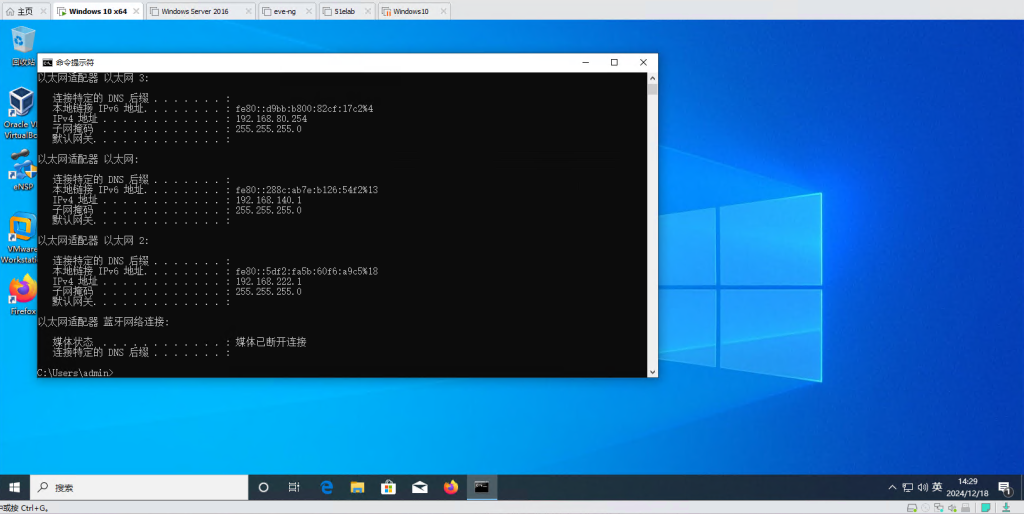Open the Windows Start button
Viewport: 1024px width, 514px height.
coord(14,487)
